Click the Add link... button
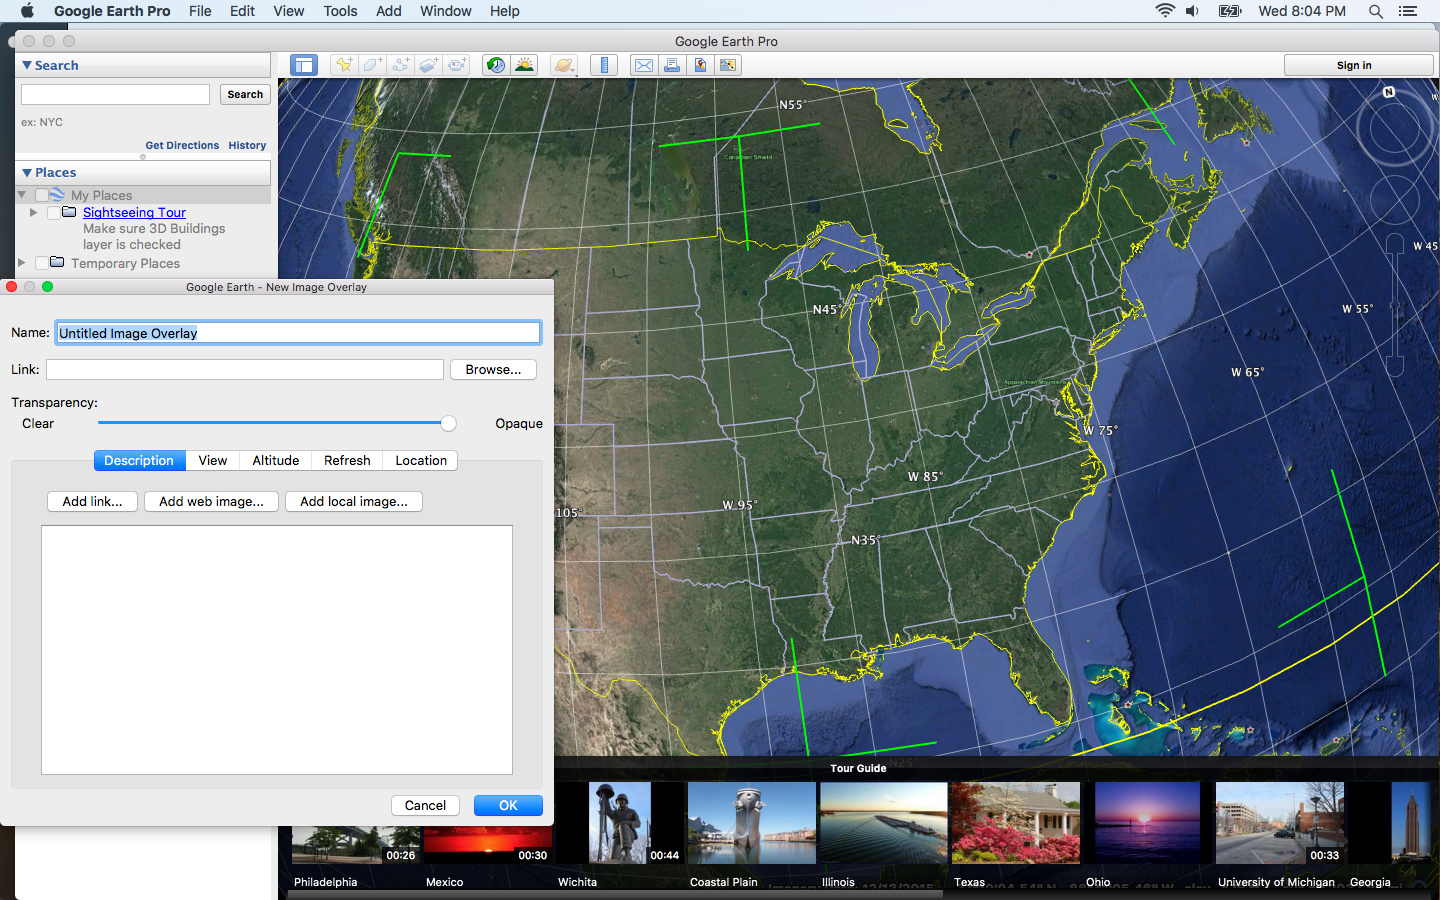Screen dimensions: 1440x900 (92, 502)
